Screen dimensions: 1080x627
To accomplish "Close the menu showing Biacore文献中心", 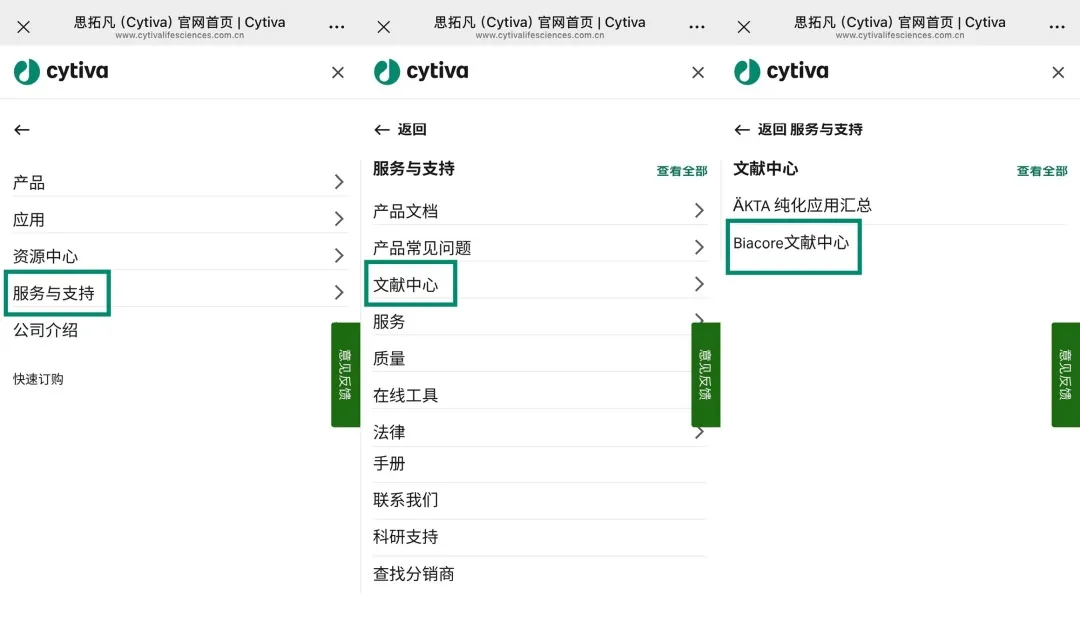I will pyautogui.click(x=1058, y=72).
